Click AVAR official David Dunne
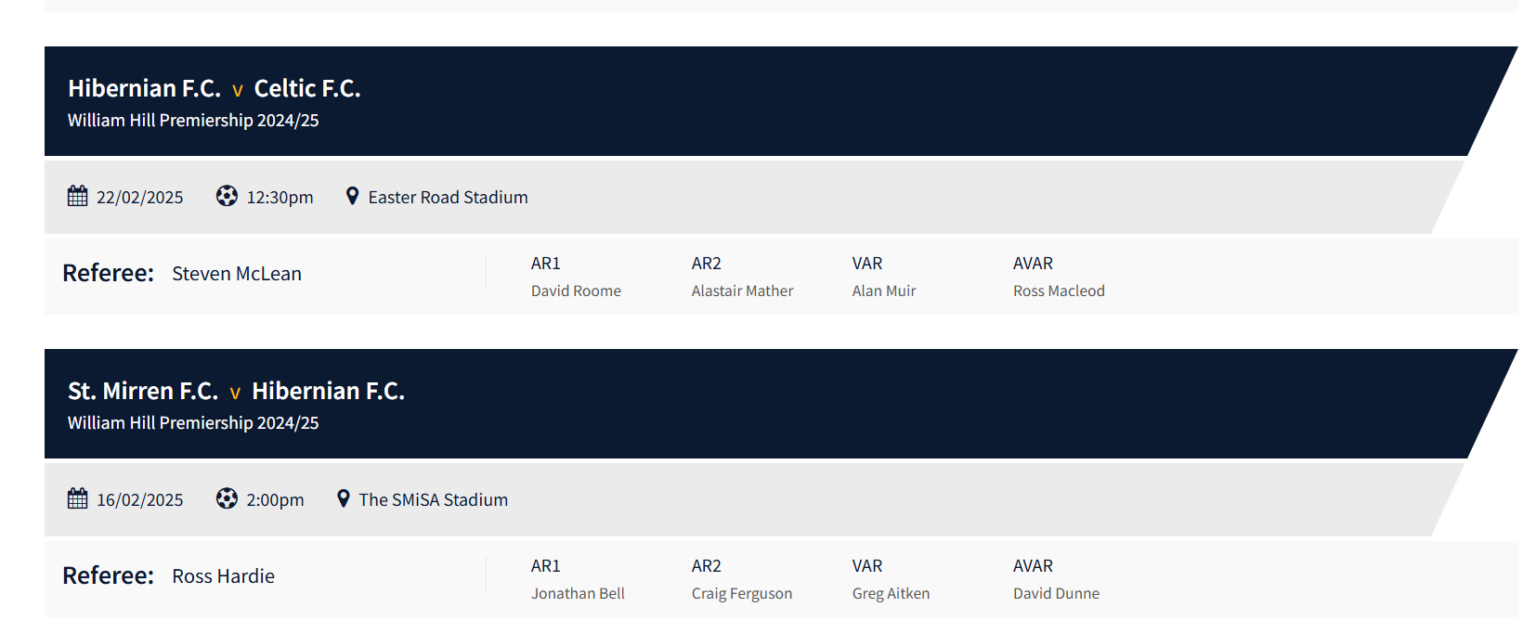This screenshot has height=633, width=1536. [1056, 593]
